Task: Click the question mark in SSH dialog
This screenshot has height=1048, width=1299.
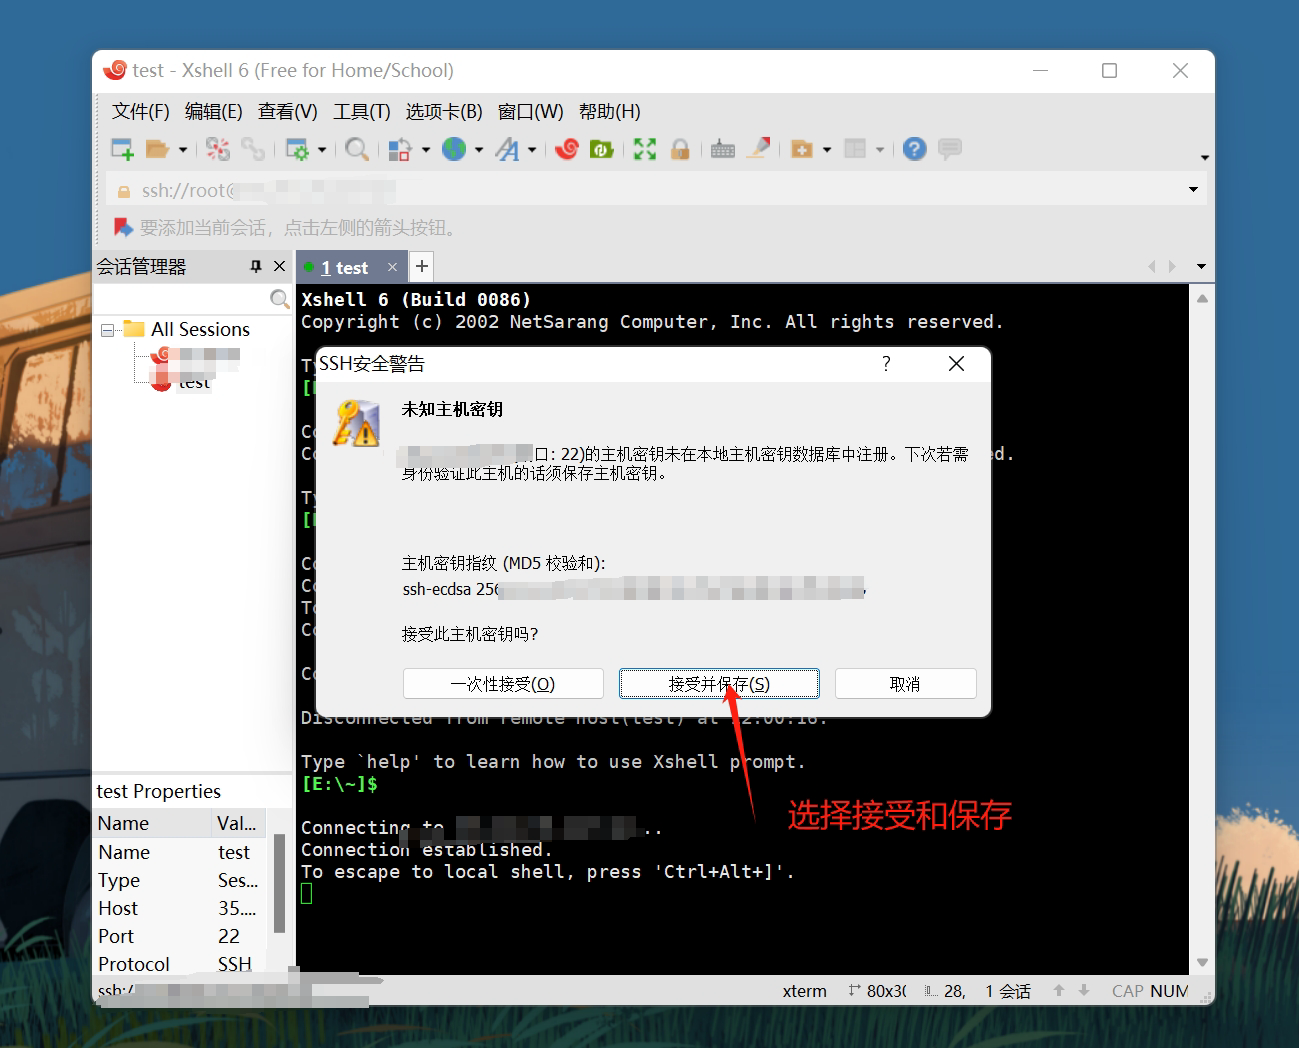Action: [x=886, y=363]
